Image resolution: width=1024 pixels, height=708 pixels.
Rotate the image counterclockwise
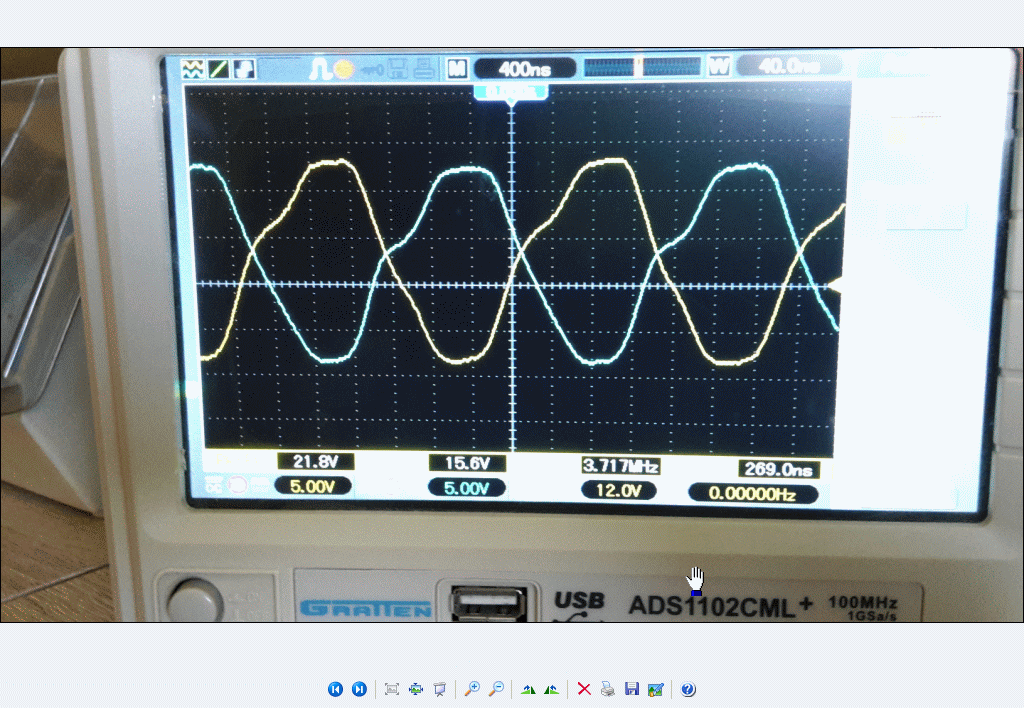(551, 689)
